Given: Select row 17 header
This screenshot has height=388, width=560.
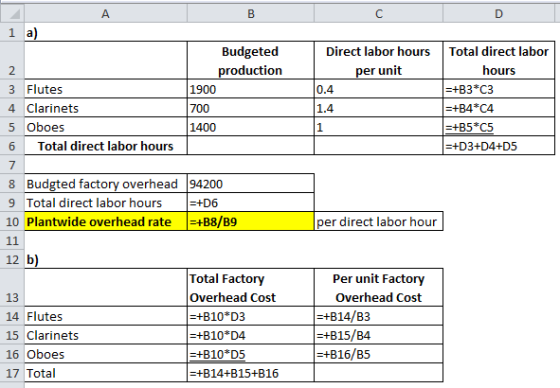Looking at the screenshot, I should [x=12, y=373].
